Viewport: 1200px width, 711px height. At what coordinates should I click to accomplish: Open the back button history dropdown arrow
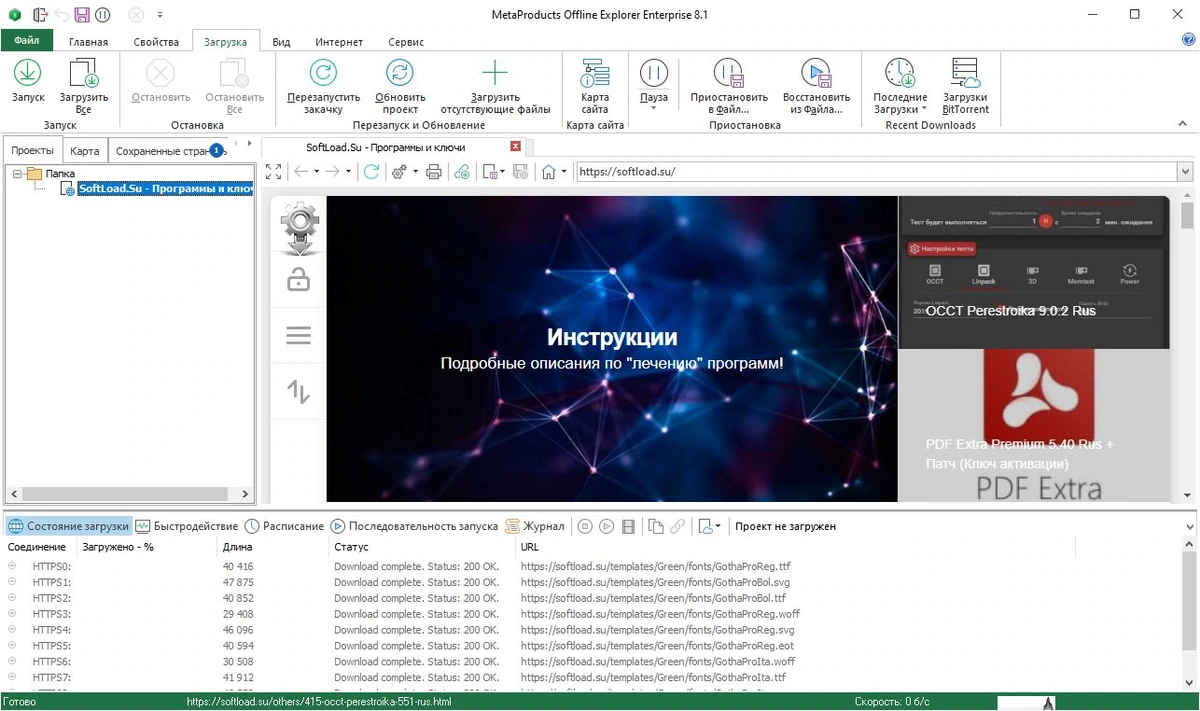coord(316,172)
